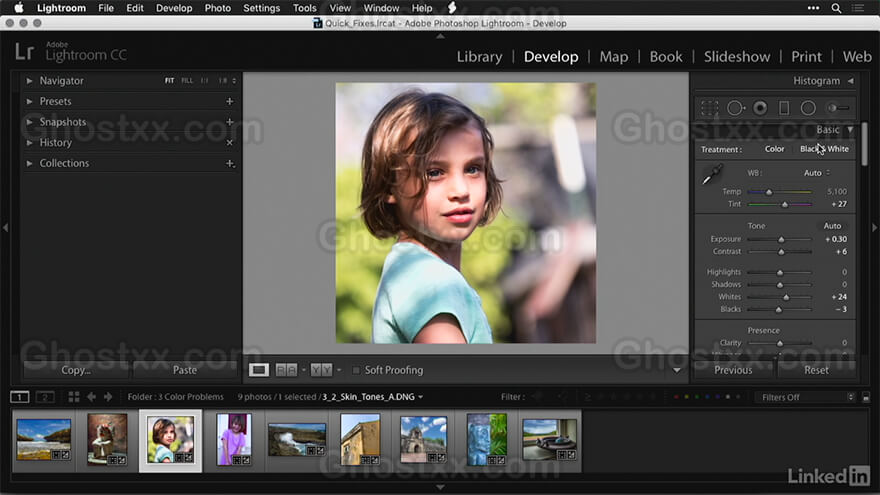Select the beach landscape thumbnail in filmstrip
The width and height of the screenshot is (880, 495).
click(44, 440)
